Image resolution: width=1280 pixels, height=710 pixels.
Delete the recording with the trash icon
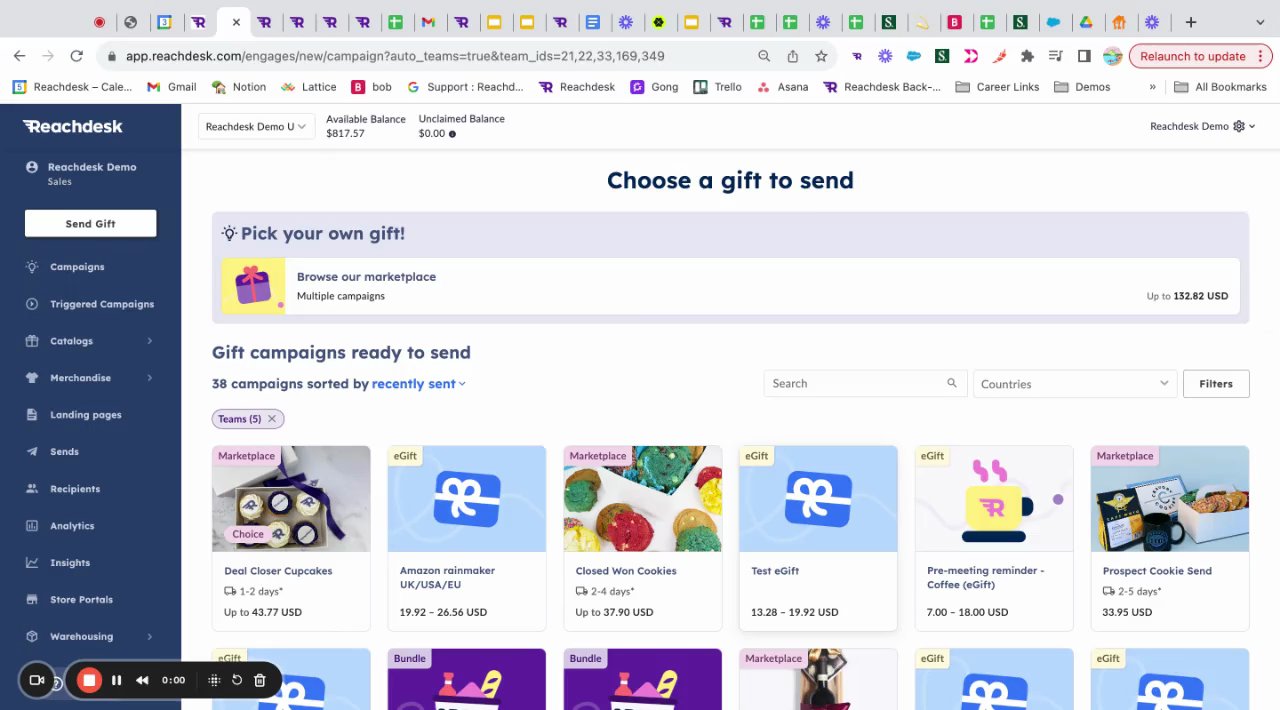(x=260, y=680)
